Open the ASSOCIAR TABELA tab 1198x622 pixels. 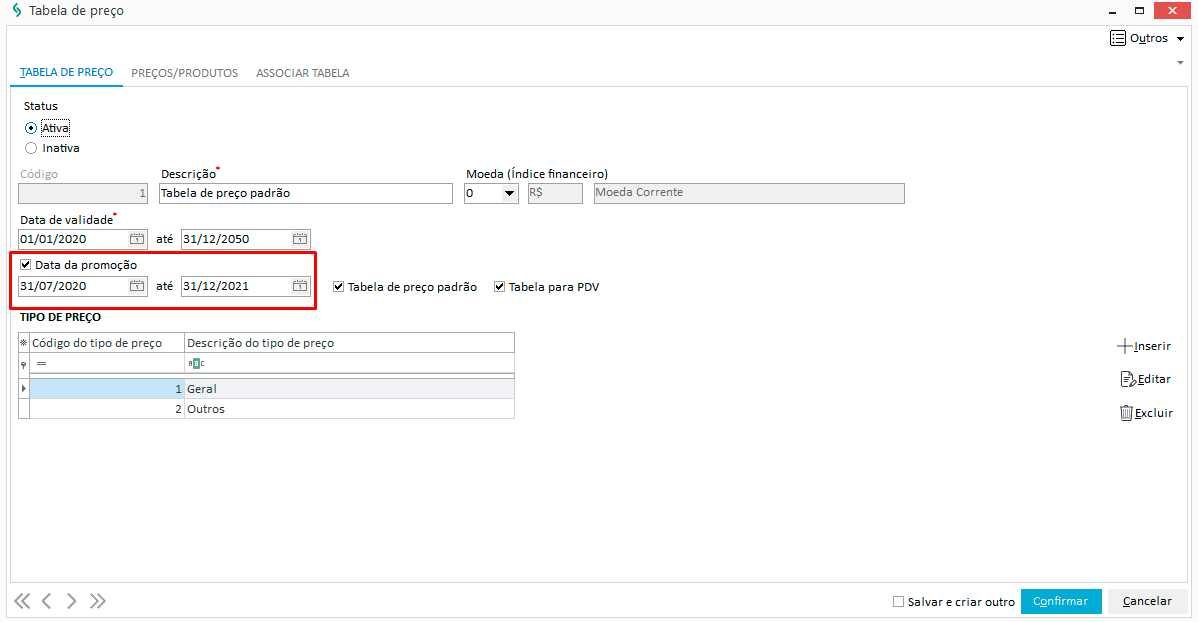302,73
